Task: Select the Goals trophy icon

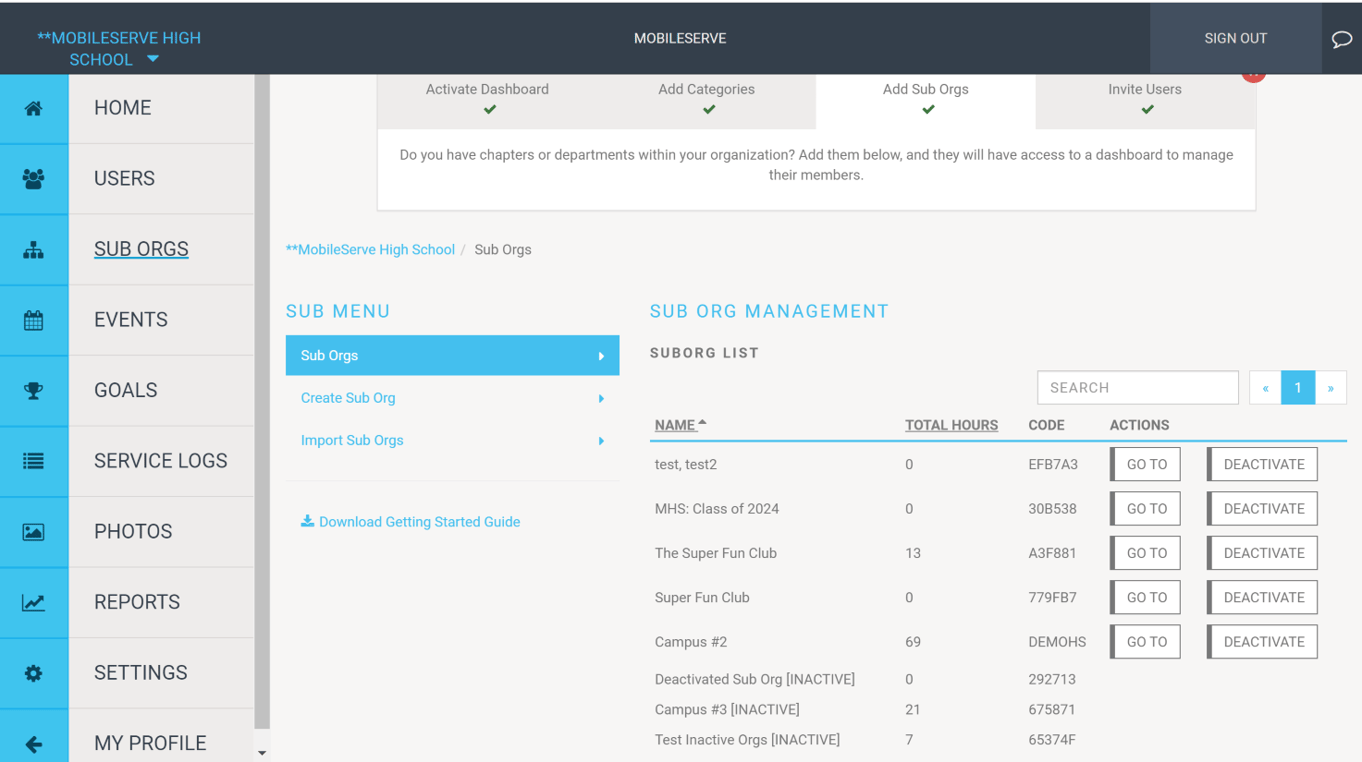Action: tap(34, 390)
